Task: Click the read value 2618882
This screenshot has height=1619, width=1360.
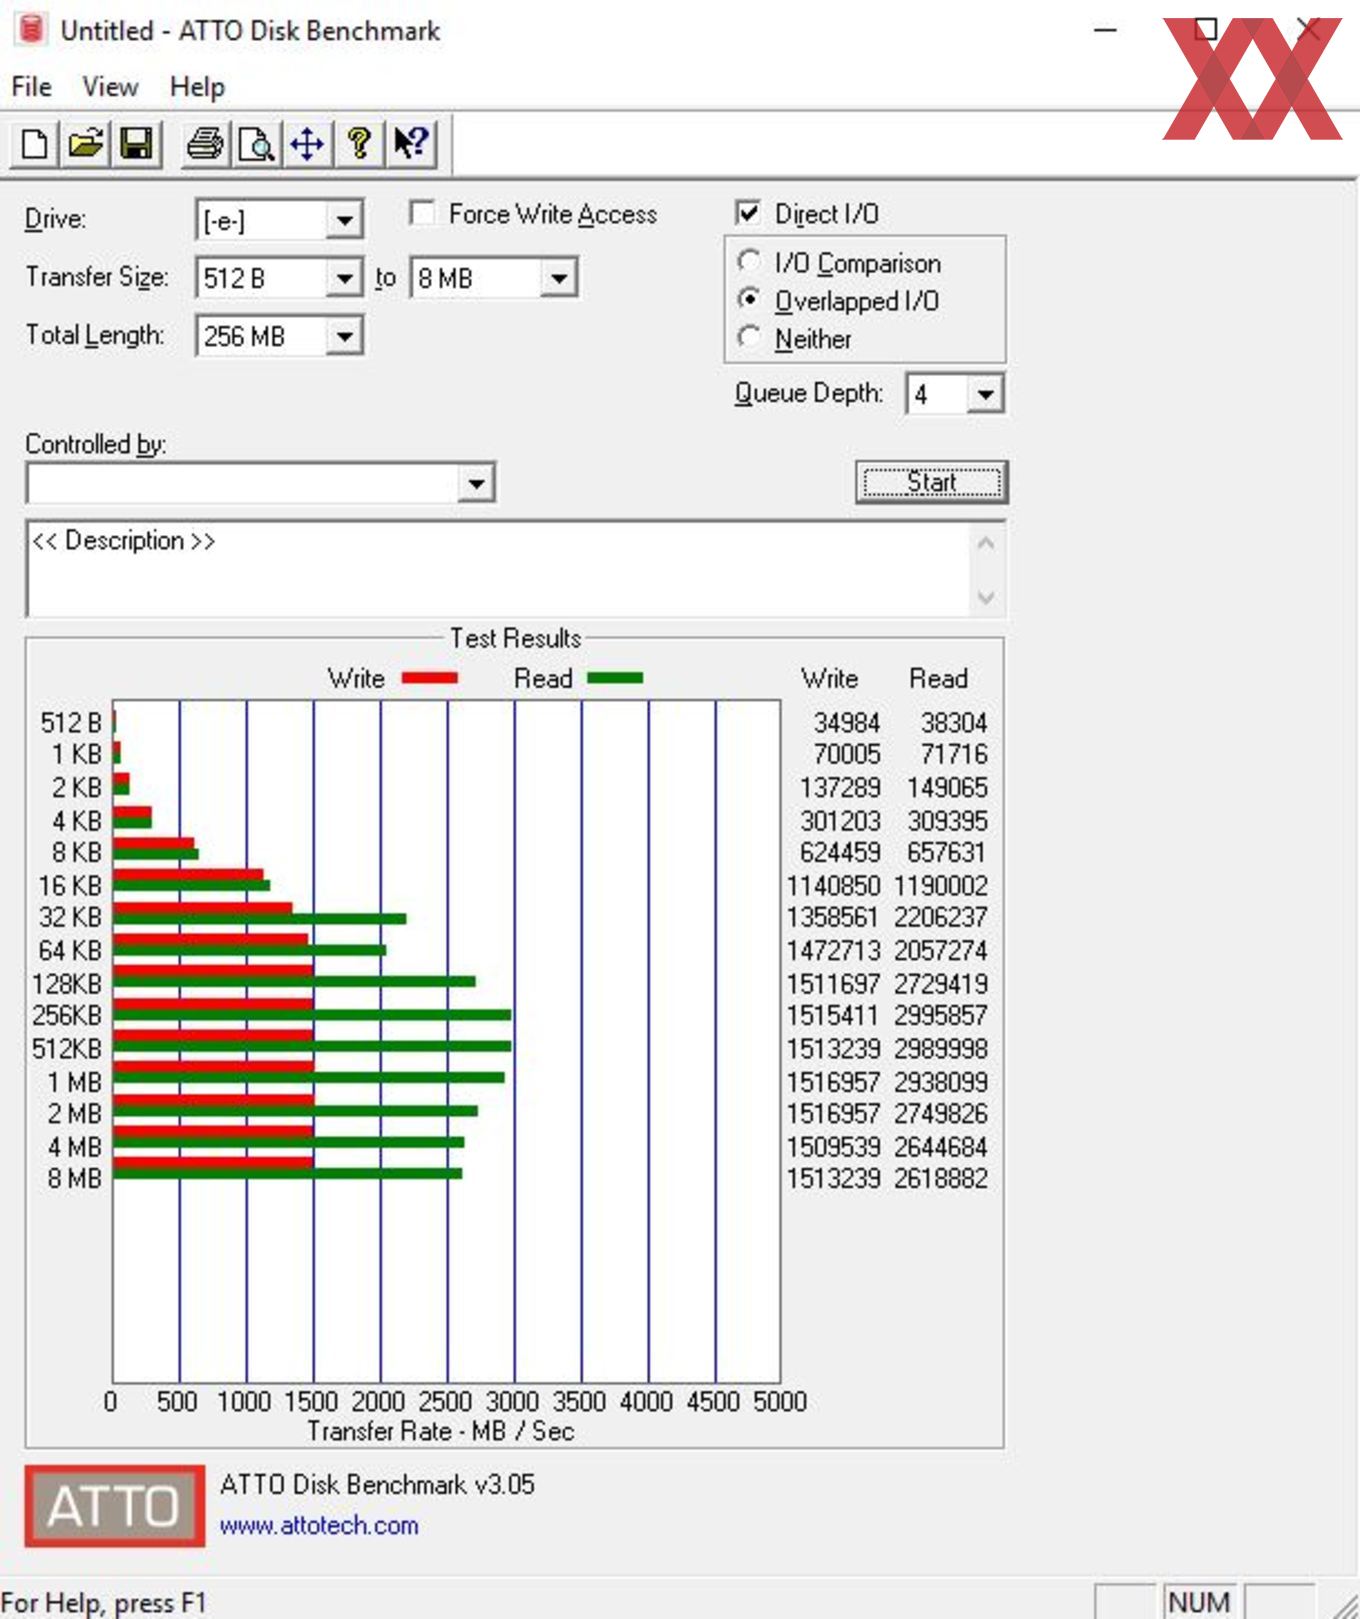Action: [x=941, y=1178]
